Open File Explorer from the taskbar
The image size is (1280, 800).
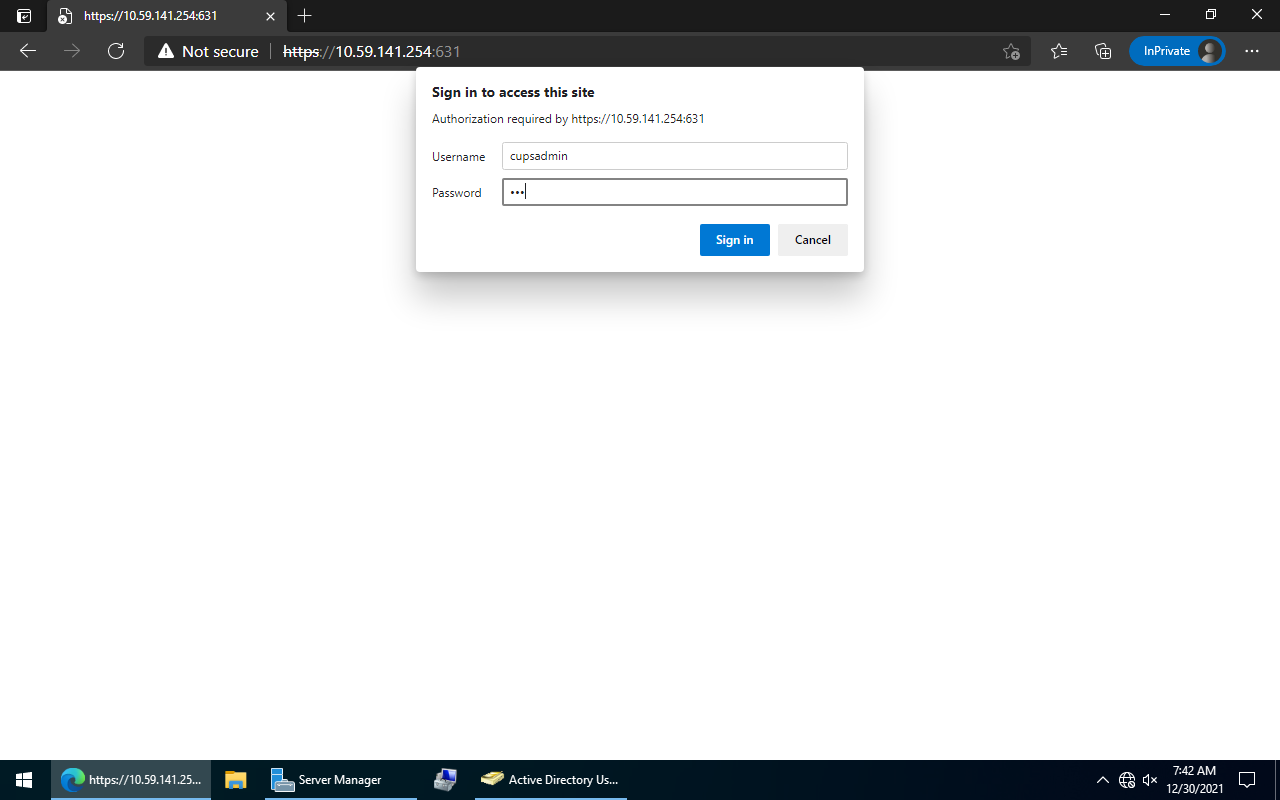[235, 779]
